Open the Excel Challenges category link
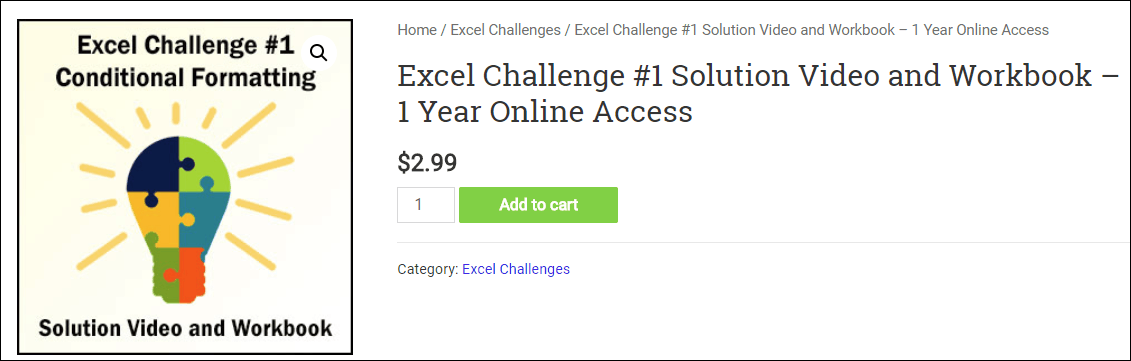Image resolution: width=1131 pixels, height=361 pixels. click(x=516, y=269)
